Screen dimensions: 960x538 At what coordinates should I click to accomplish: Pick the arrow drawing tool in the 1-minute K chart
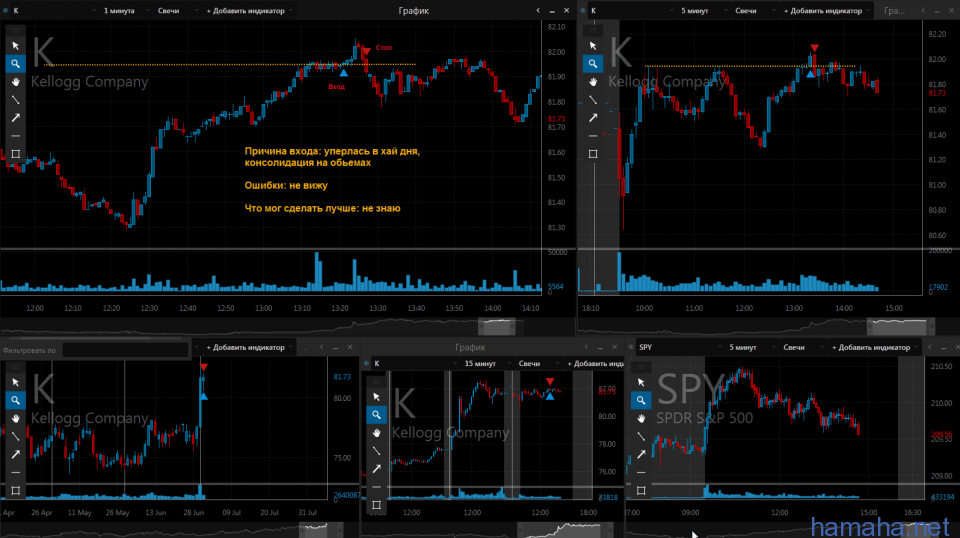[x=15, y=118]
